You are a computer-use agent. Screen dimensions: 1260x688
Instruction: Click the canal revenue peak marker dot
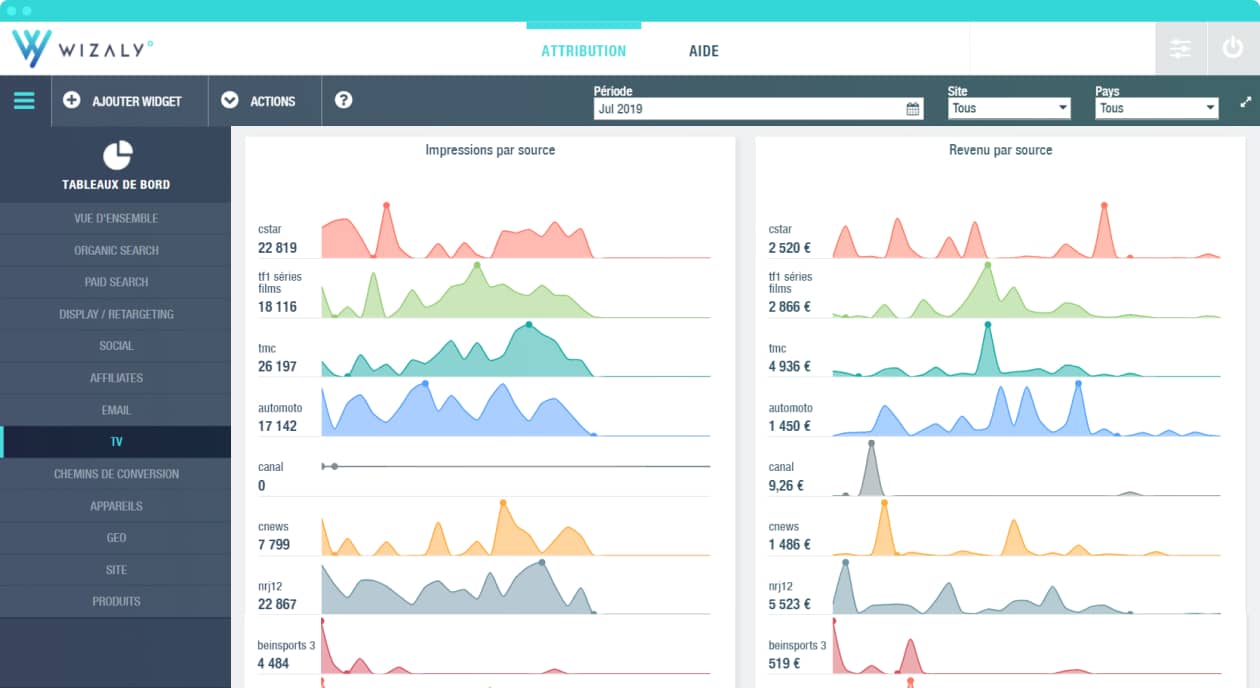pyautogui.click(x=871, y=443)
